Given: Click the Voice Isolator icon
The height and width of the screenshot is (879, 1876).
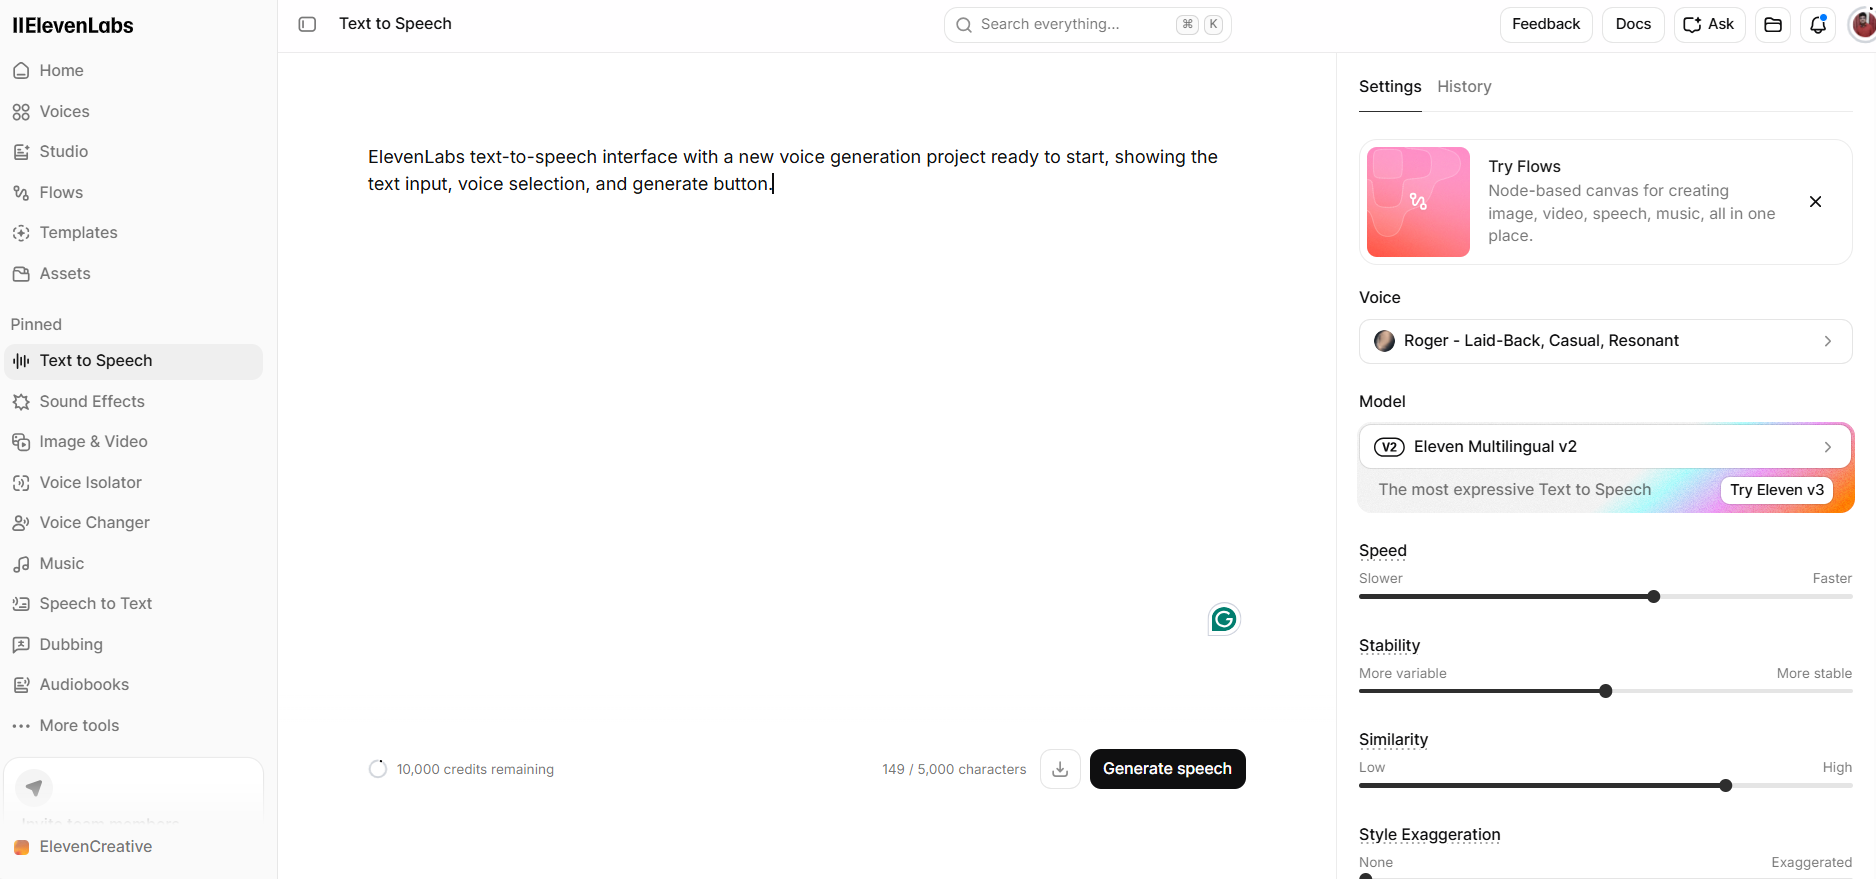Looking at the screenshot, I should click(21, 483).
